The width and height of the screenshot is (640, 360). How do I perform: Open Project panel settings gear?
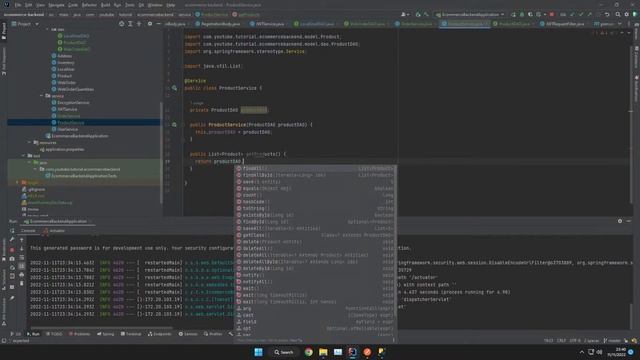pyautogui.click(x=150, y=24)
